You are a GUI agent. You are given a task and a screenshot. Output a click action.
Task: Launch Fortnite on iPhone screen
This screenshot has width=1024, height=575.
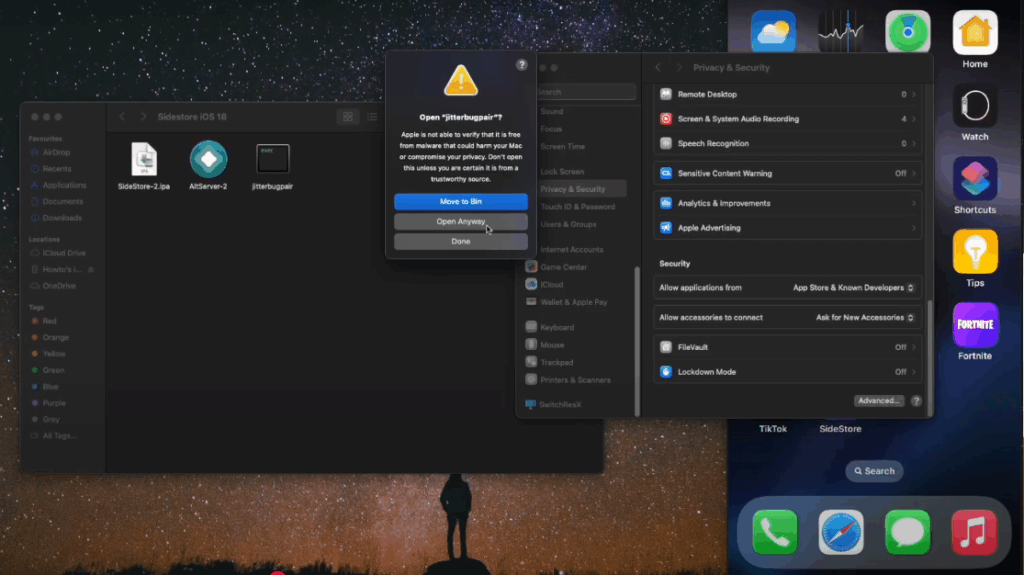click(x=974, y=325)
